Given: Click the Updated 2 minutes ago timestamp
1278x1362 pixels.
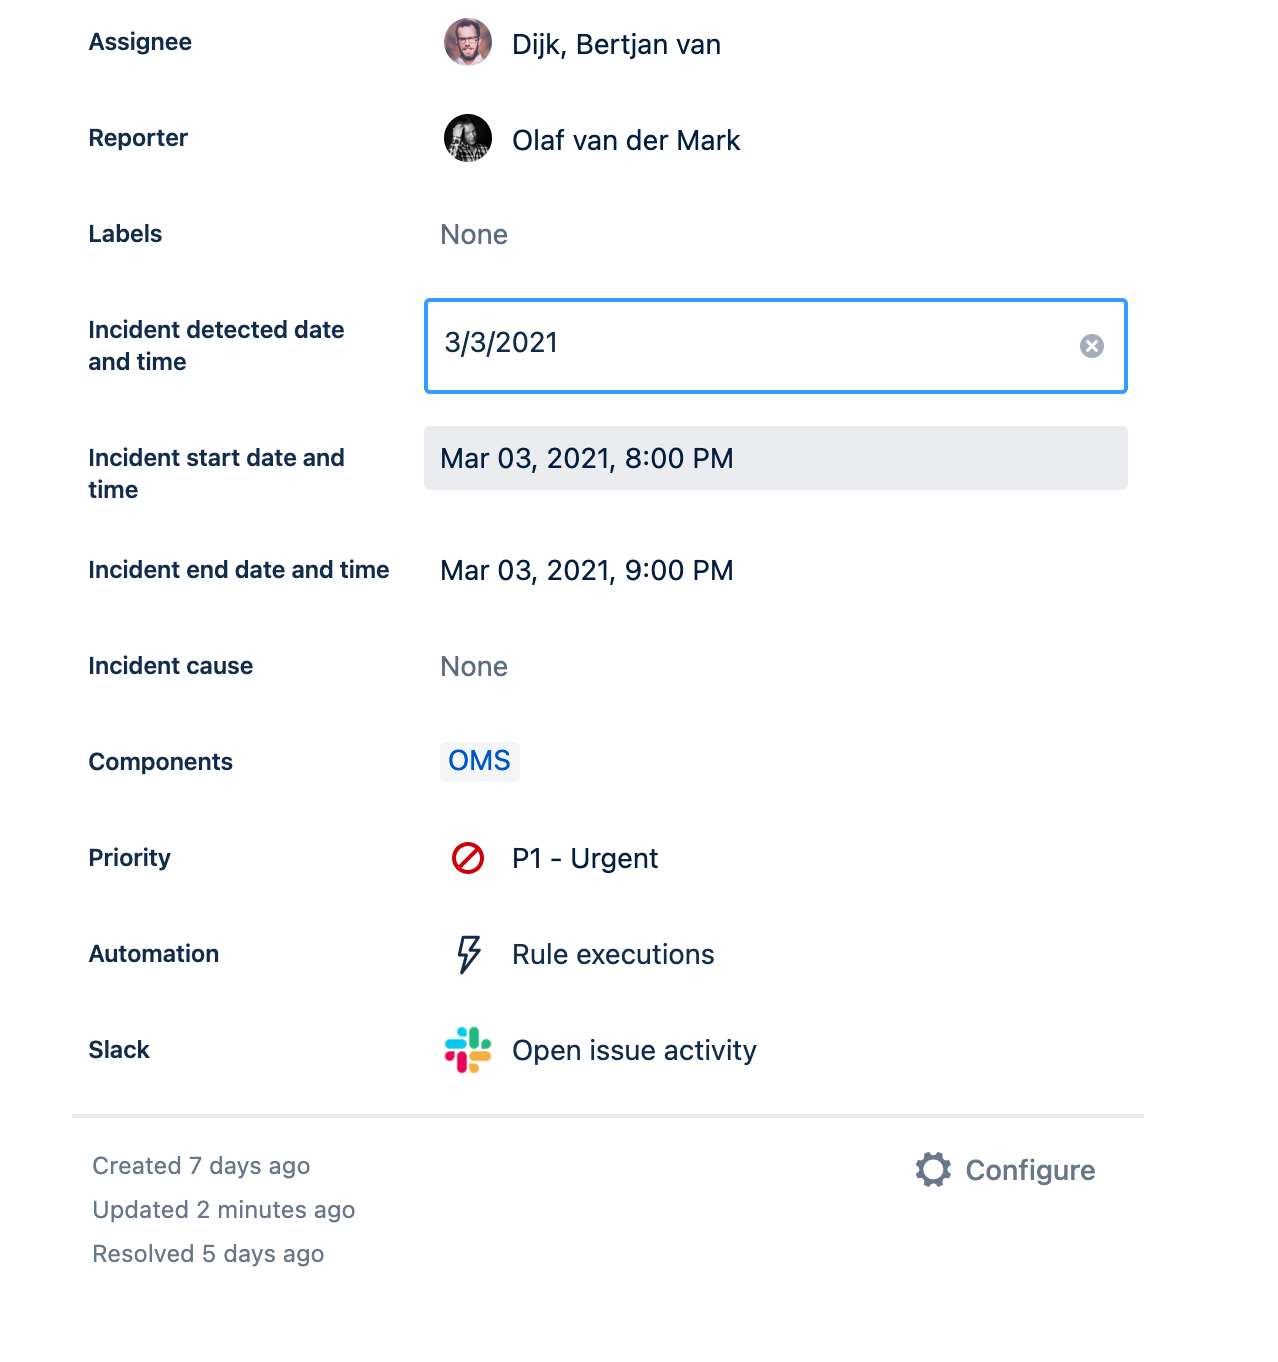Looking at the screenshot, I should (x=224, y=1210).
